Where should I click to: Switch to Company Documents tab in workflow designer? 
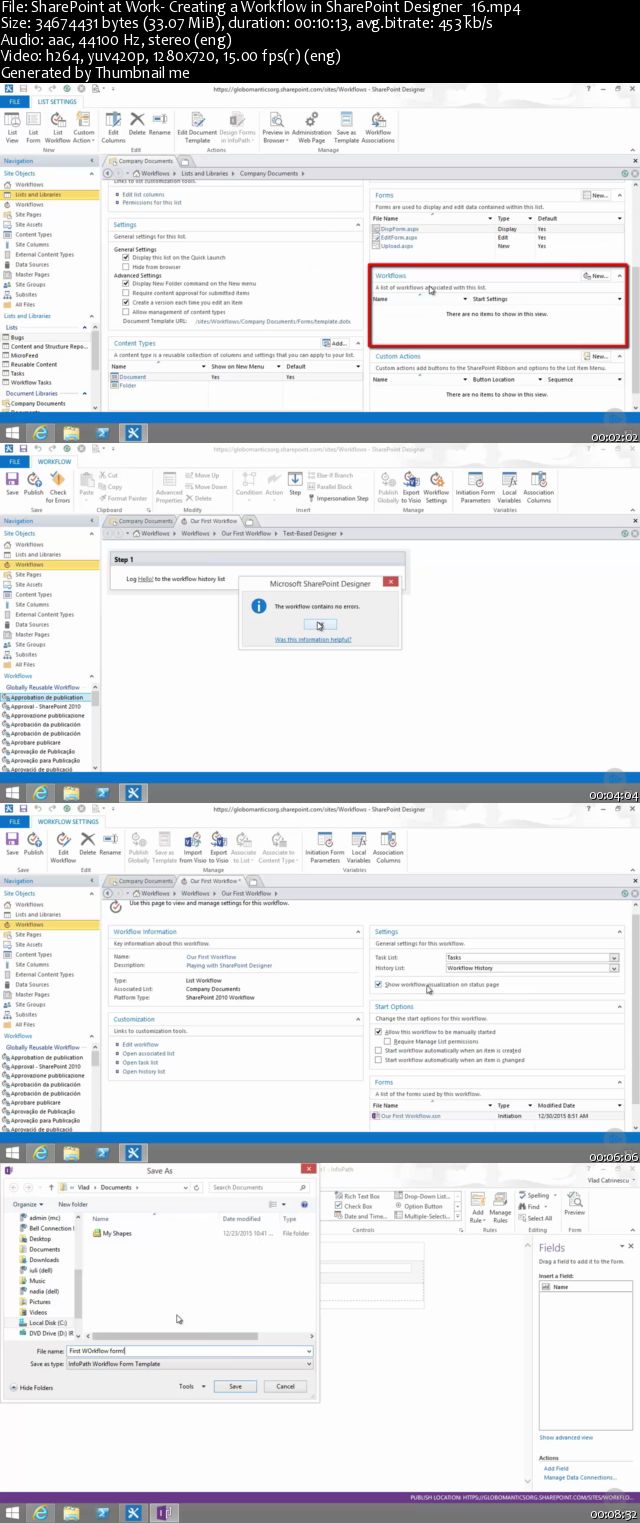point(141,521)
